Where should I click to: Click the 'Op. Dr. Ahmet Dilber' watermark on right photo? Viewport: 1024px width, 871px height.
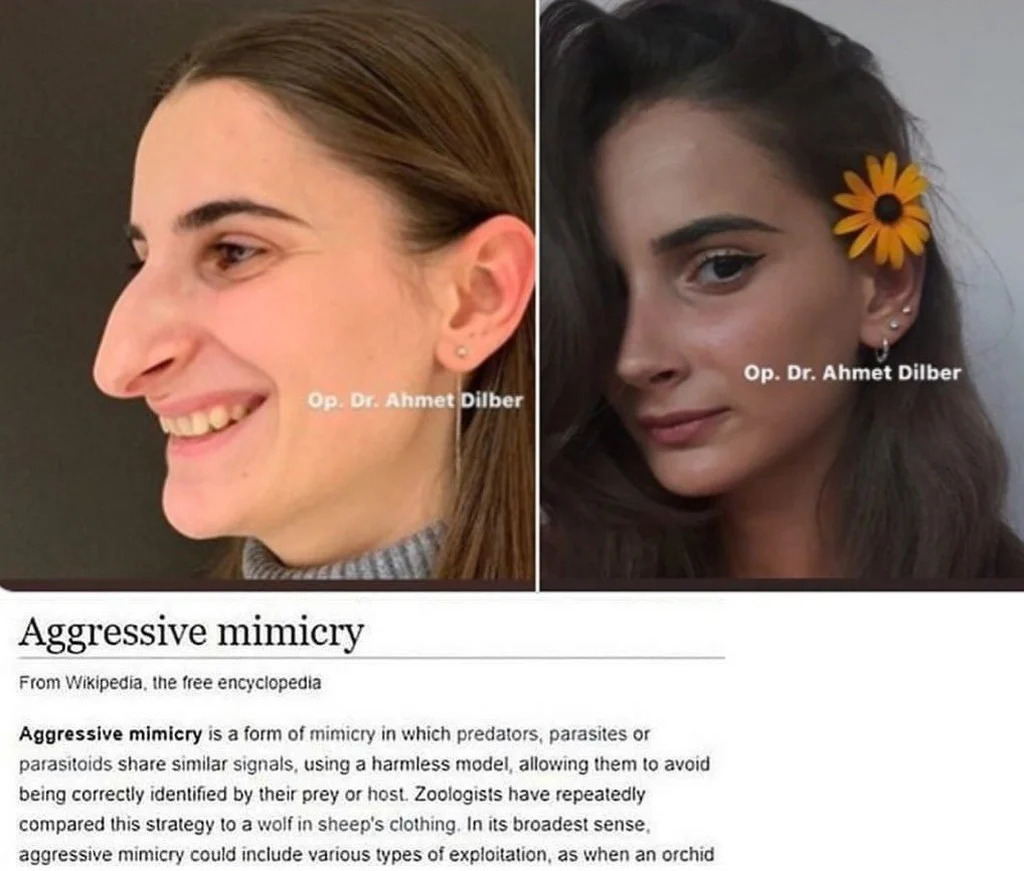[852, 373]
